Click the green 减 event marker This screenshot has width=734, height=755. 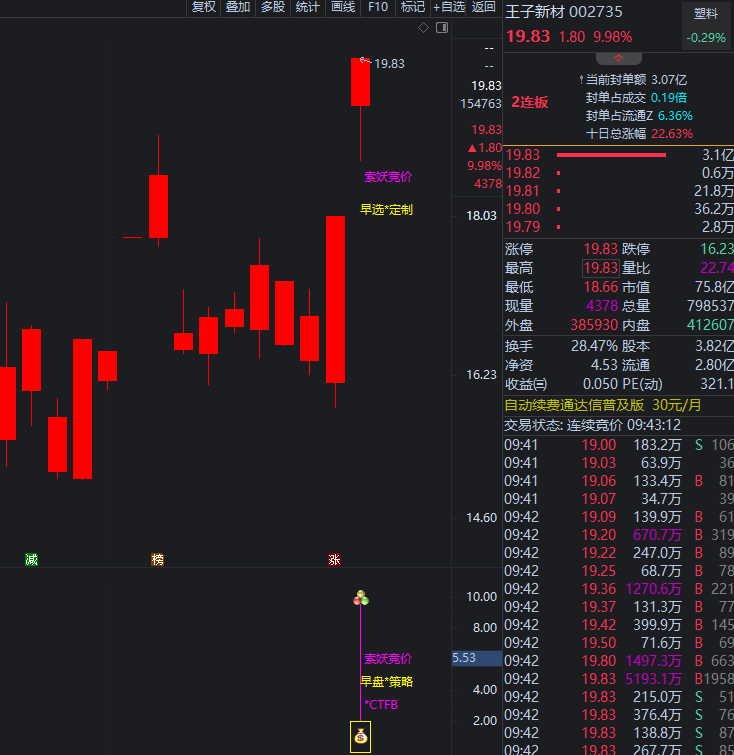[x=31, y=559]
